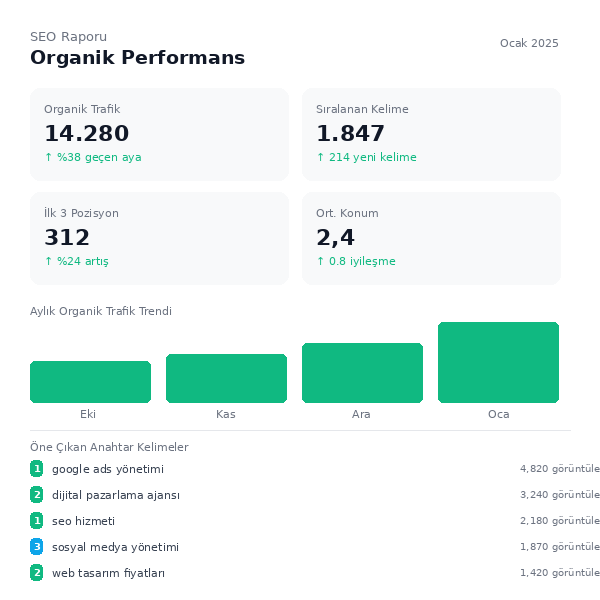Click the rank 1 badge beside google ads yönetimi
The width and height of the screenshot is (600, 600).
coord(36,469)
